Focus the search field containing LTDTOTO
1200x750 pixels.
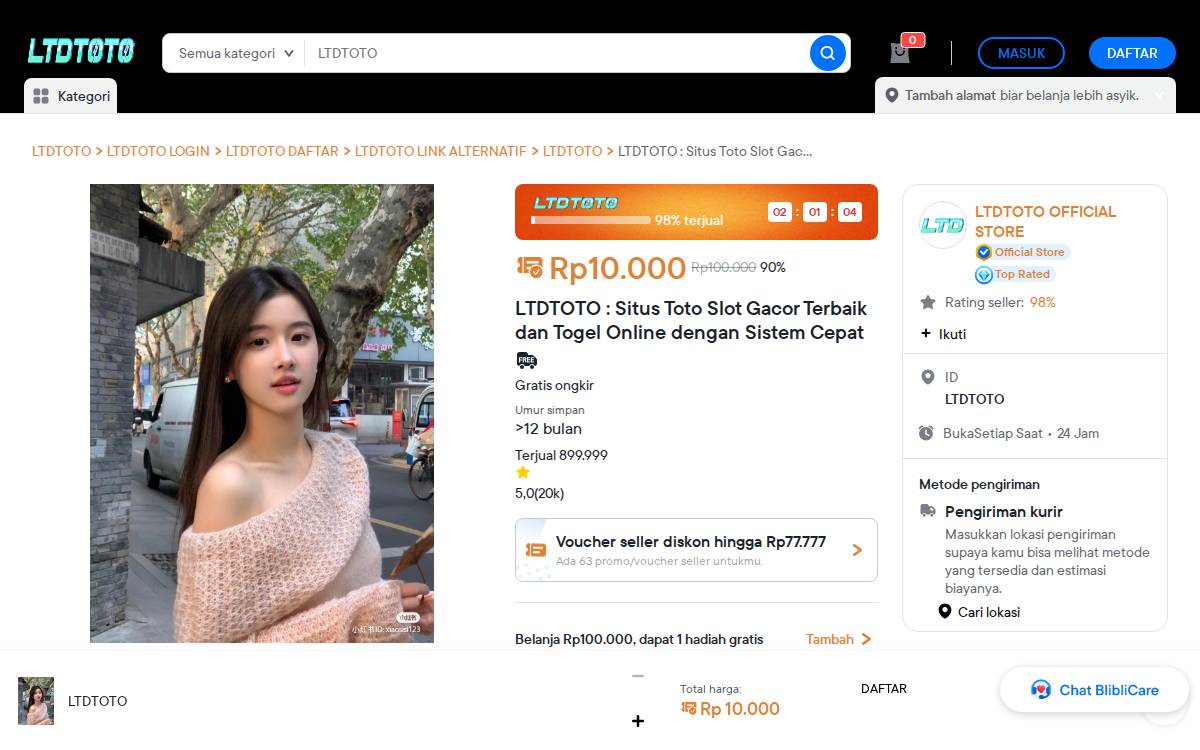point(556,53)
